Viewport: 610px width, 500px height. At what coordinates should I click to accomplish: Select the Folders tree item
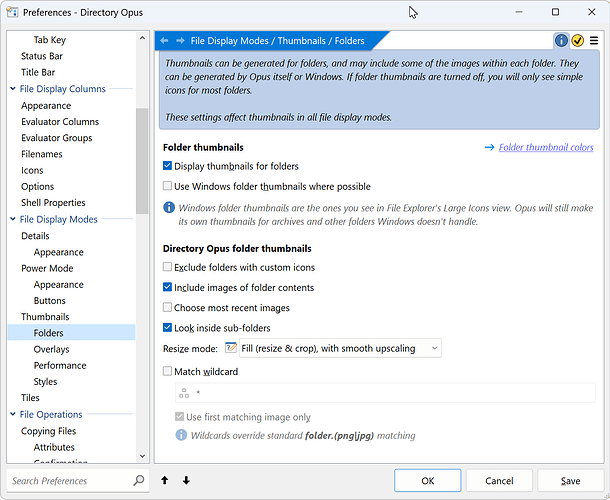coord(72,333)
